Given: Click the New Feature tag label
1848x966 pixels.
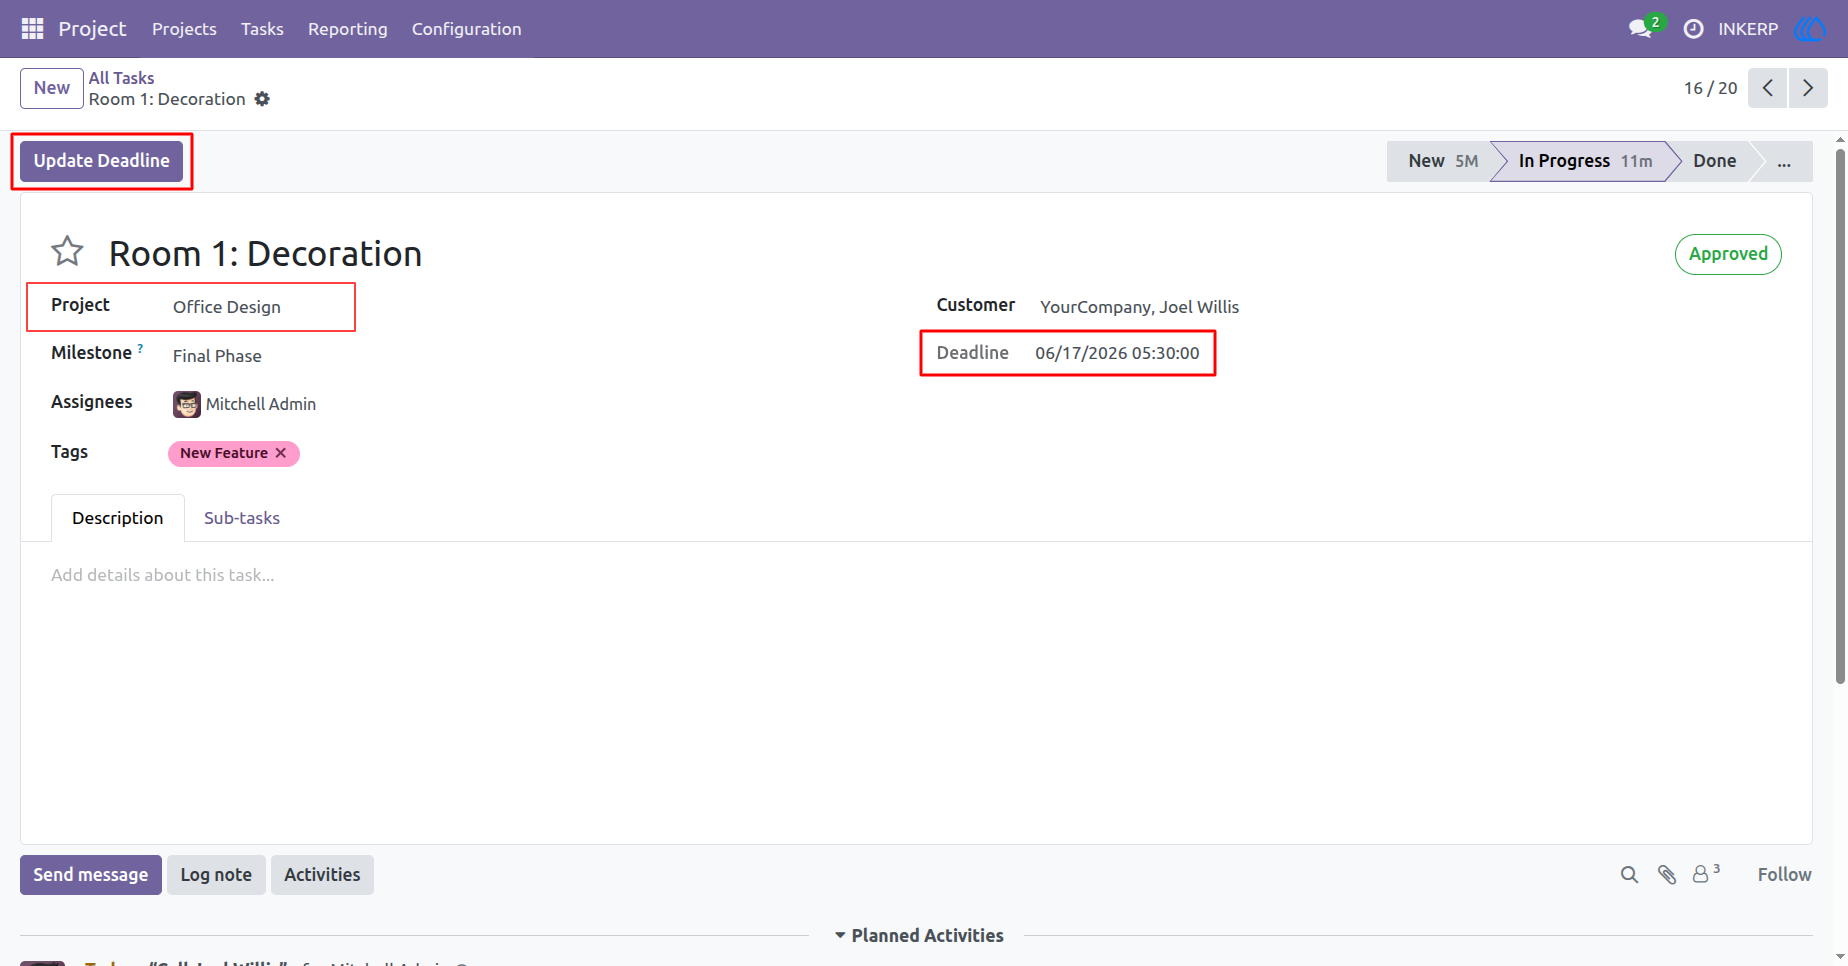Looking at the screenshot, I should click(224, 453).
